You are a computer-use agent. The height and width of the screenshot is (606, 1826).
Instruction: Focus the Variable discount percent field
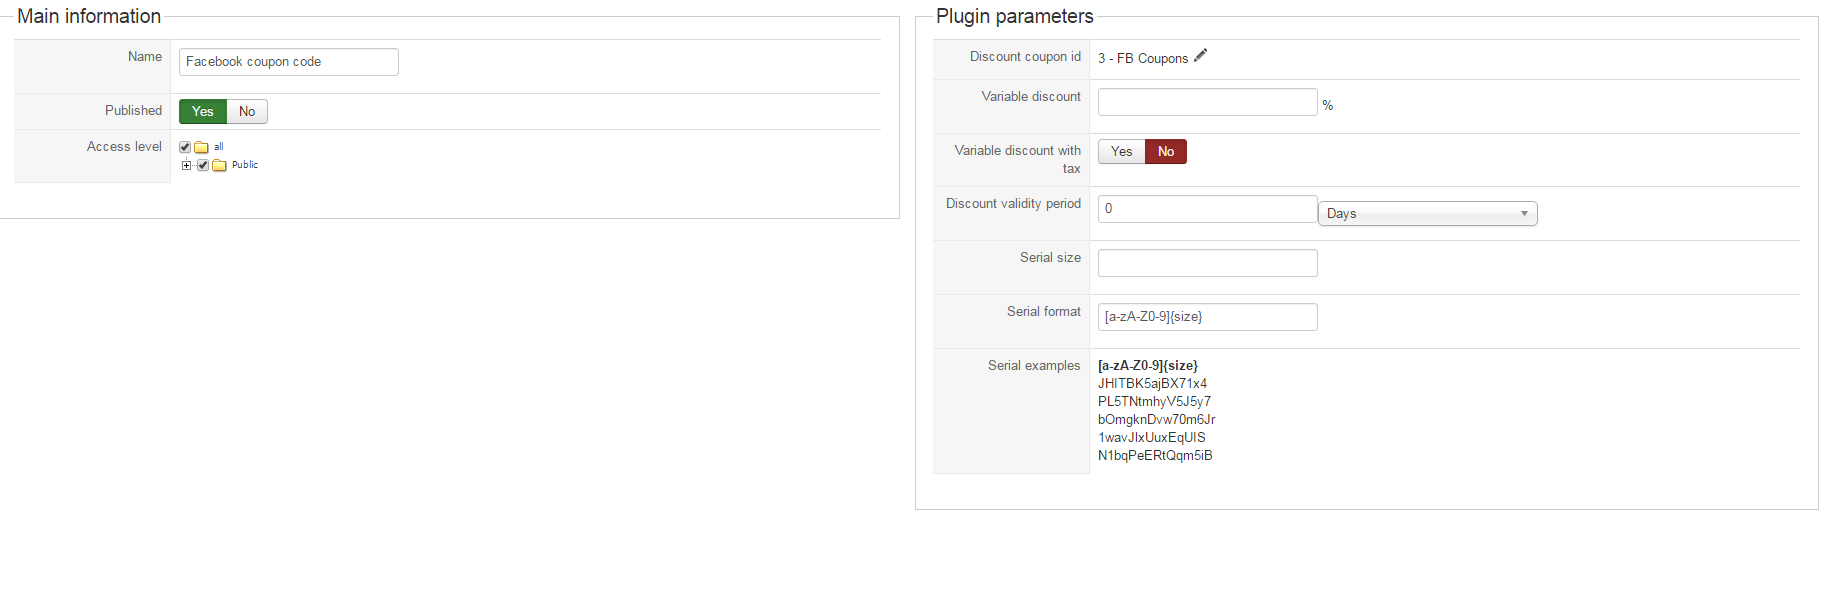point(1207,102)
